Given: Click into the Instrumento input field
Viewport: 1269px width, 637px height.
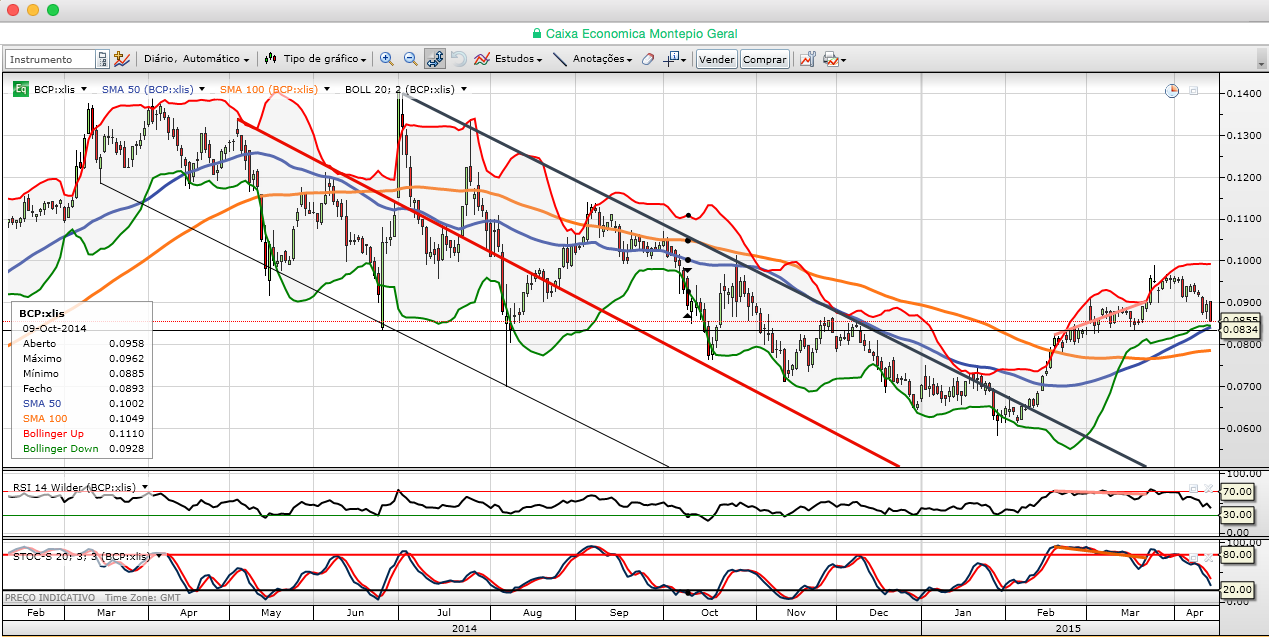Looking at the screenshot, I should pyautogui.click(x=50, y=59).
